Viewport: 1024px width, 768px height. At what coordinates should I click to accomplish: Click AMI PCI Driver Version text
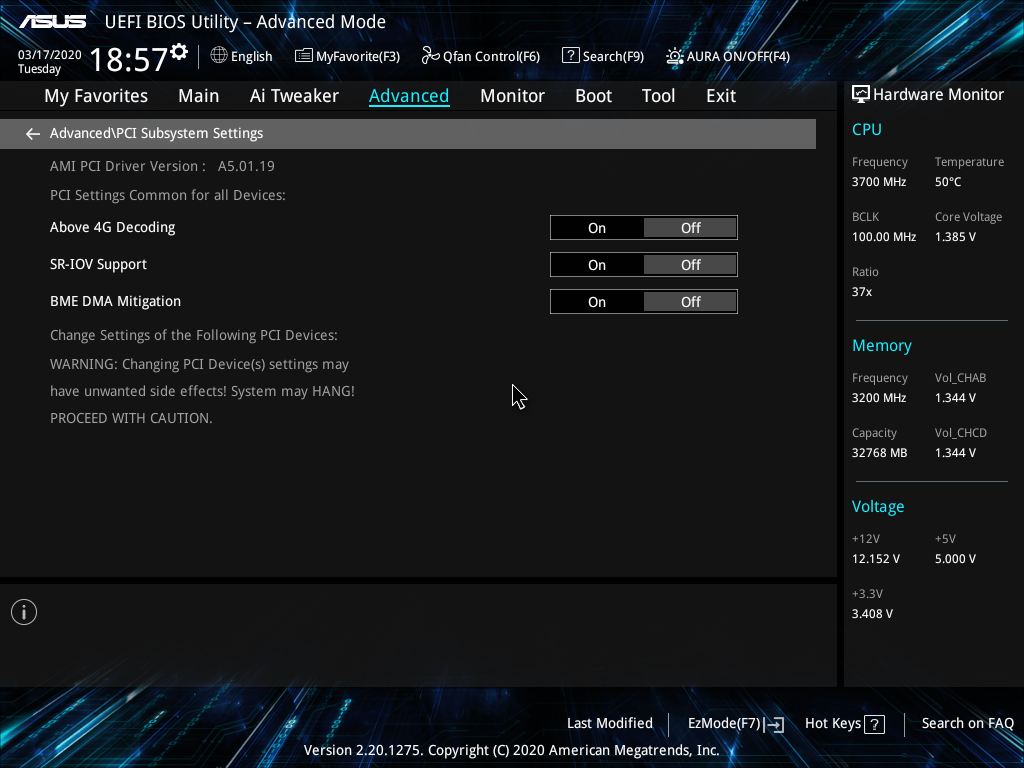(x=162, y=166)
